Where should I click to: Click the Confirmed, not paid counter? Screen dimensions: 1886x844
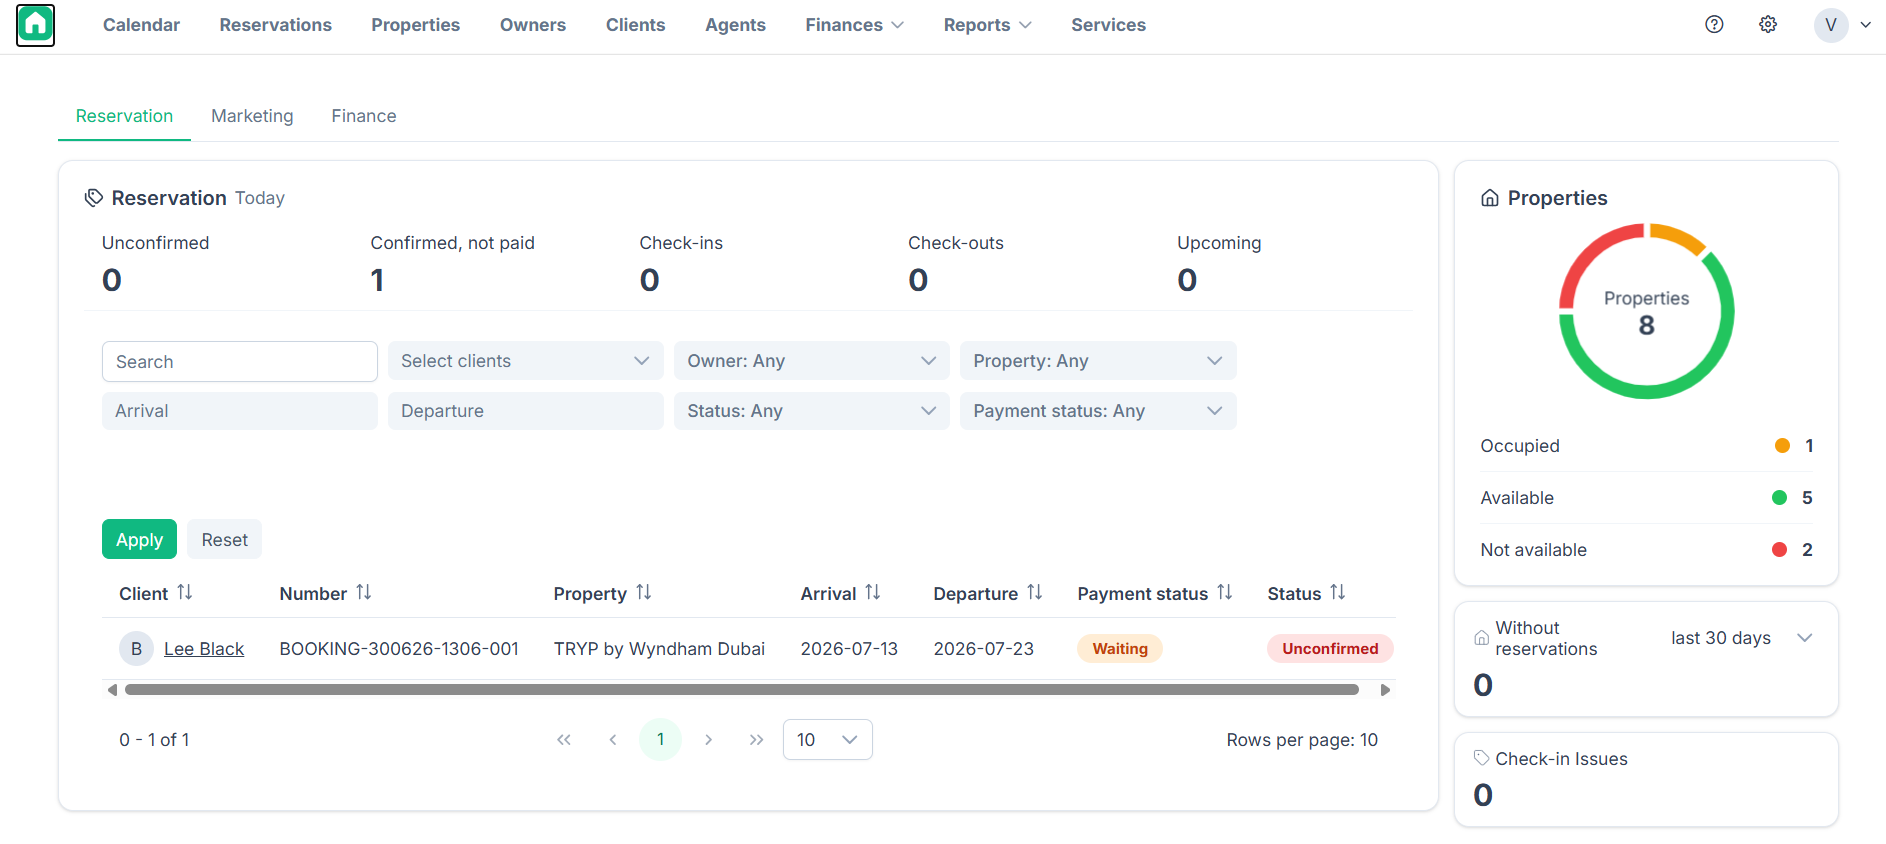[x=452, y=265]
